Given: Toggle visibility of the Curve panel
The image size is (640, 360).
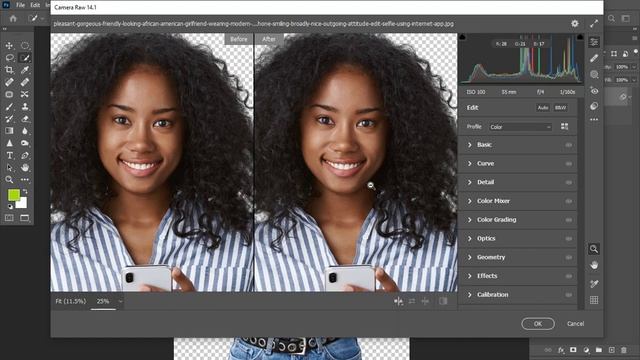Looking at the screenshot, I should coord(569,164).
